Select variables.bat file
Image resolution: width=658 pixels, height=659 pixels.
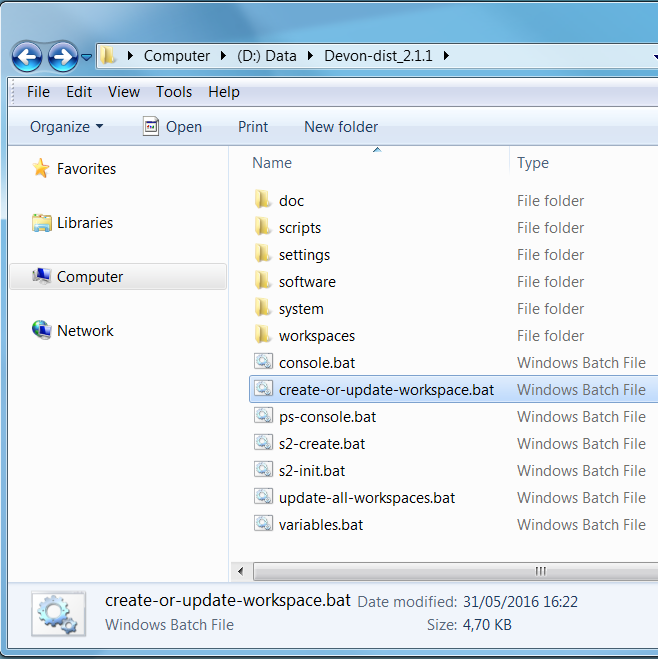pos(321,525)
